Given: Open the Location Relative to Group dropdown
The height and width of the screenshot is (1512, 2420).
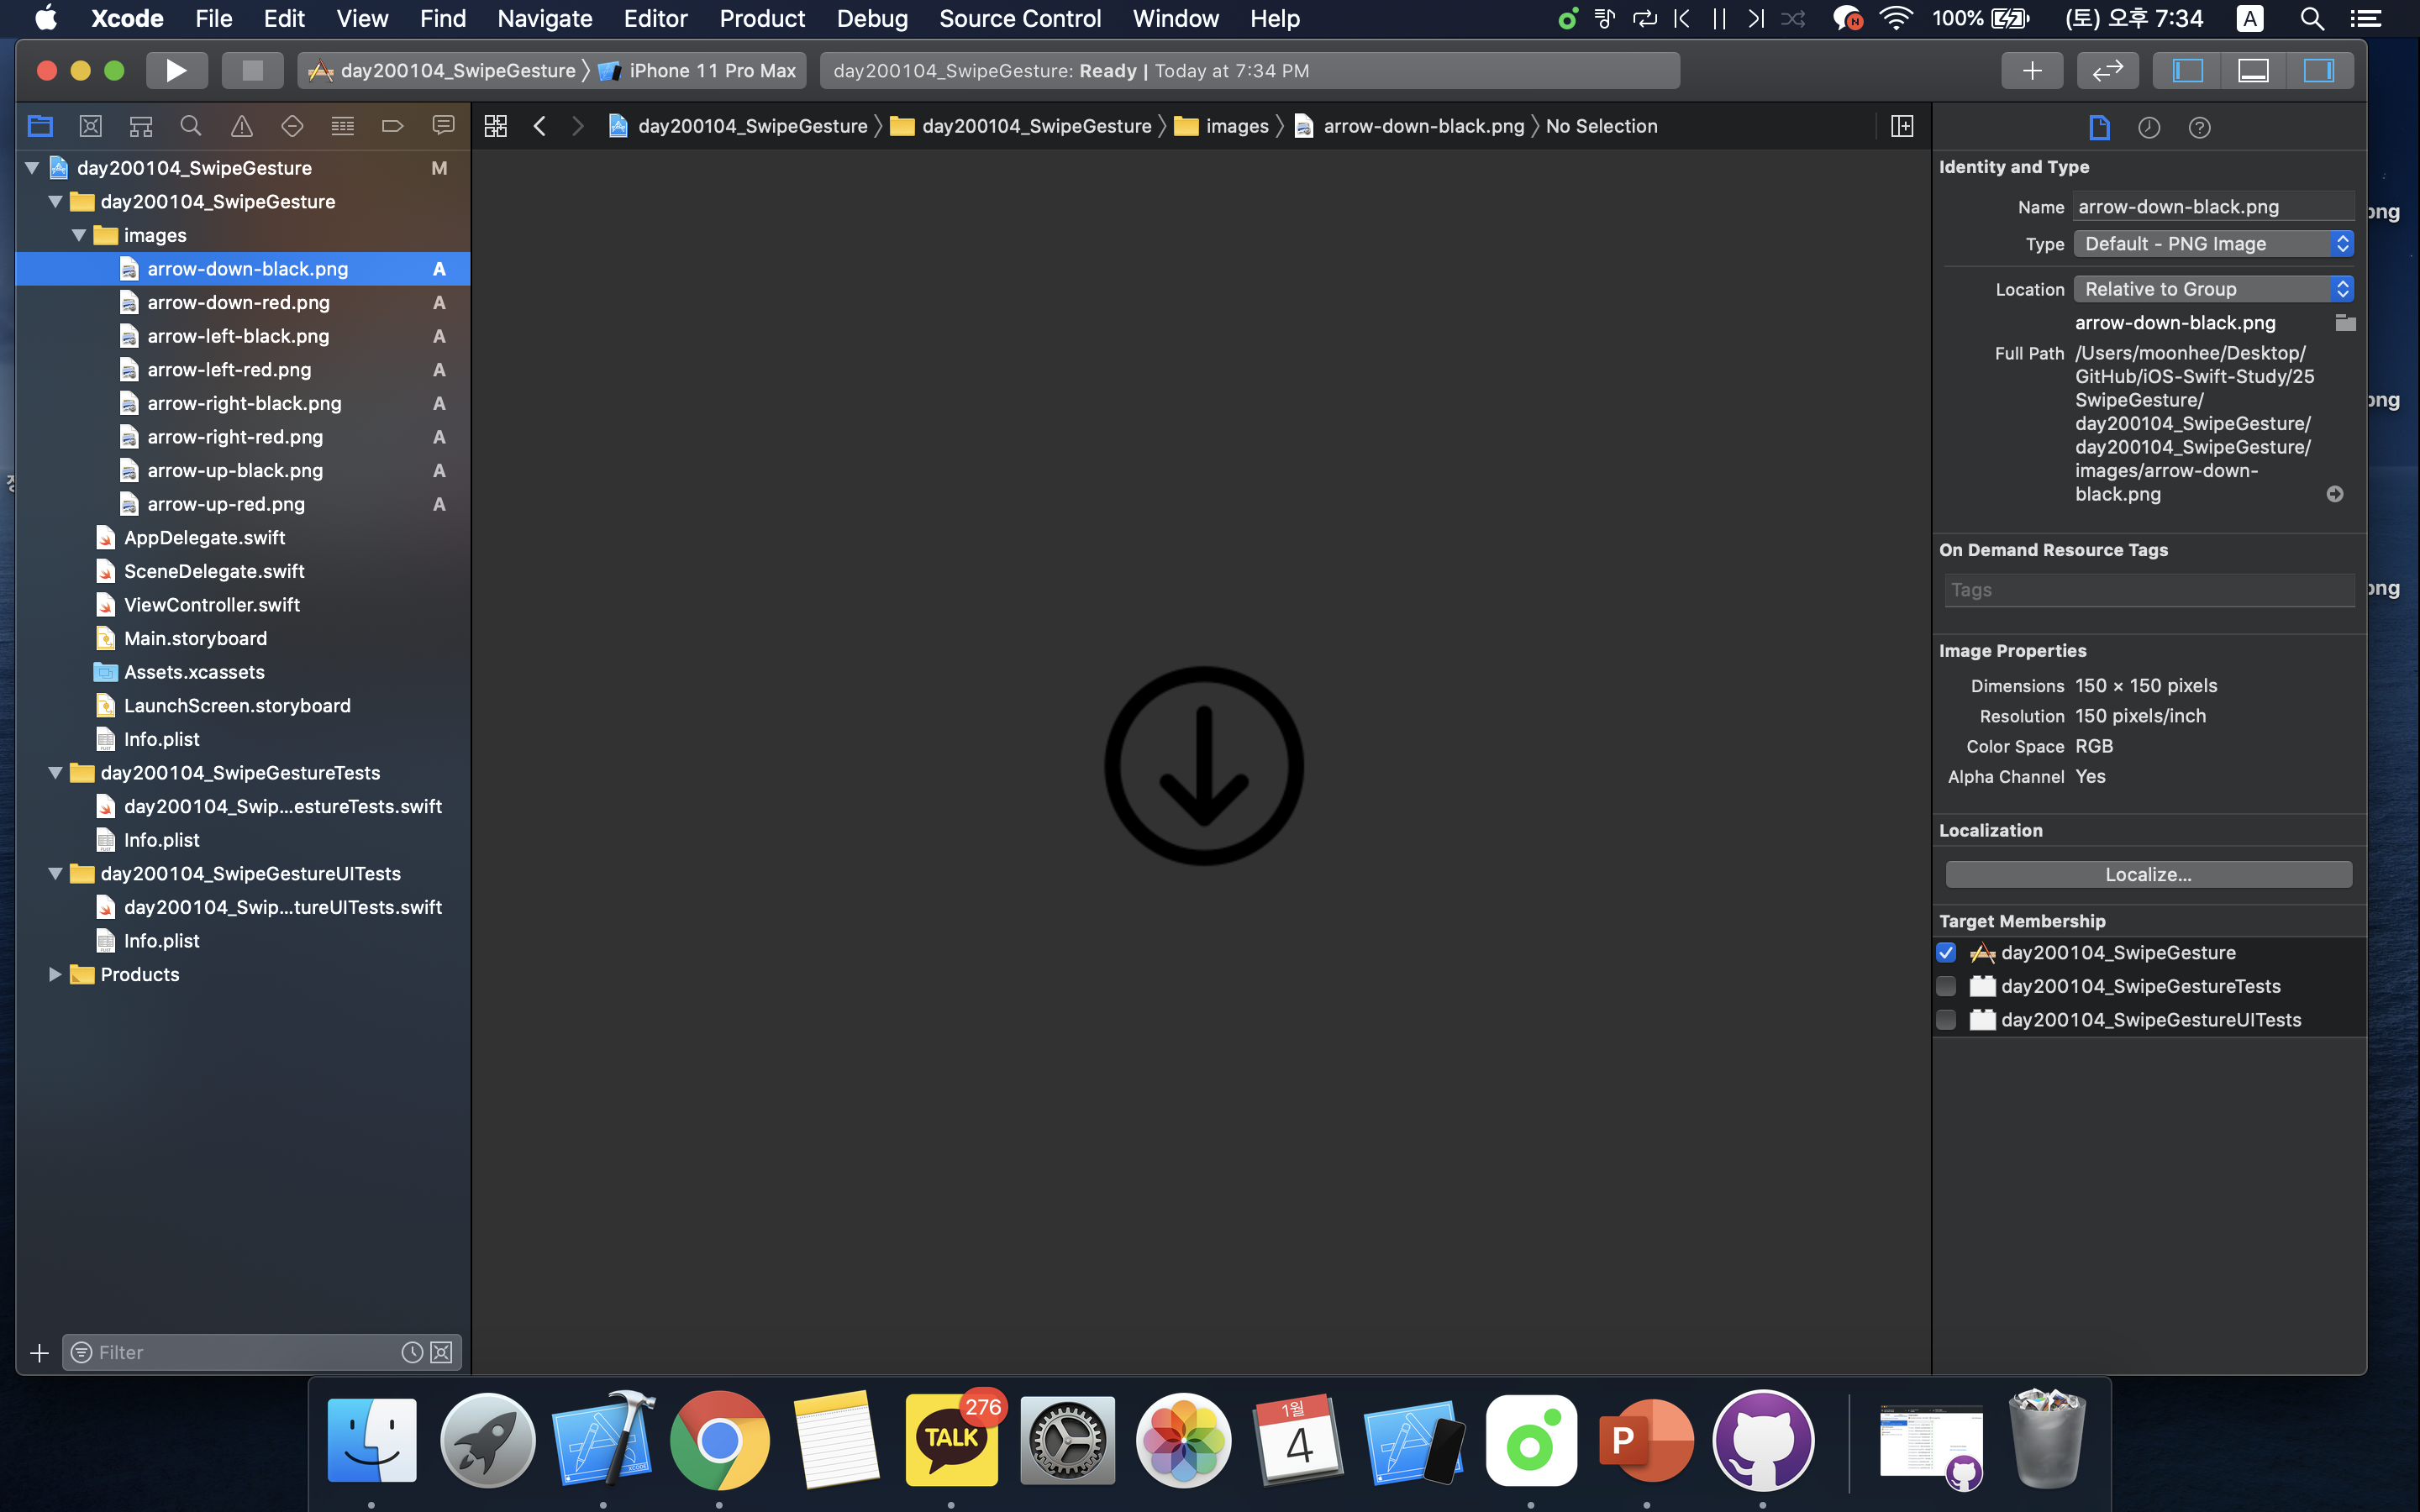Looking at the screenshot, I should (2212, 289).
